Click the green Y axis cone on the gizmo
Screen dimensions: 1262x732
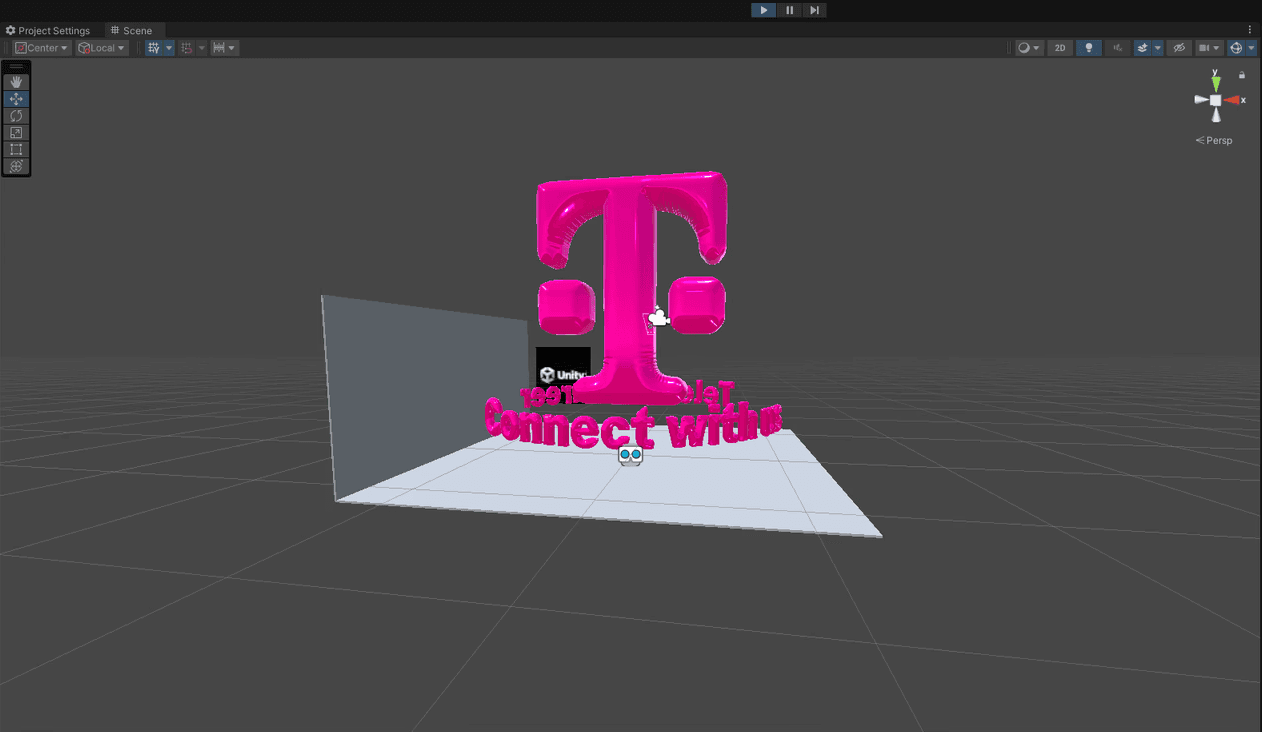(x=1216, y=82)
